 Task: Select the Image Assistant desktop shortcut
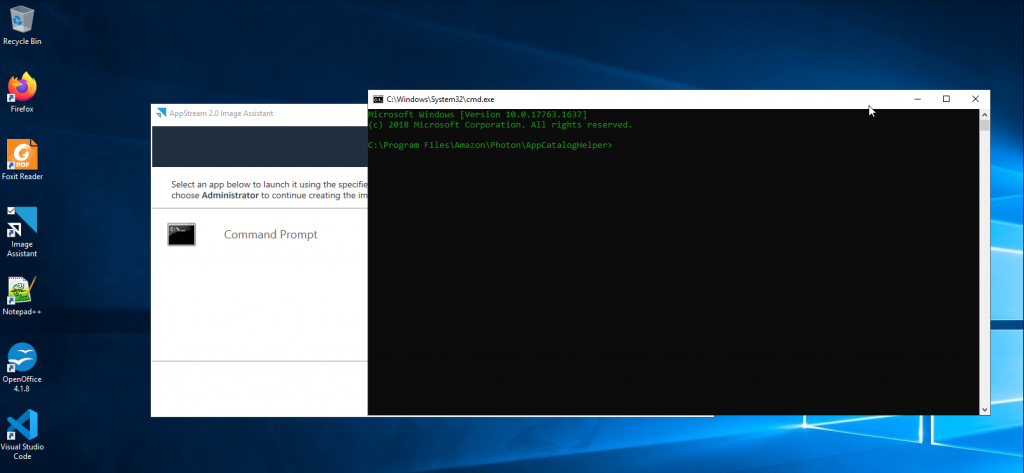pyautogui.click(x=22, y=232)
